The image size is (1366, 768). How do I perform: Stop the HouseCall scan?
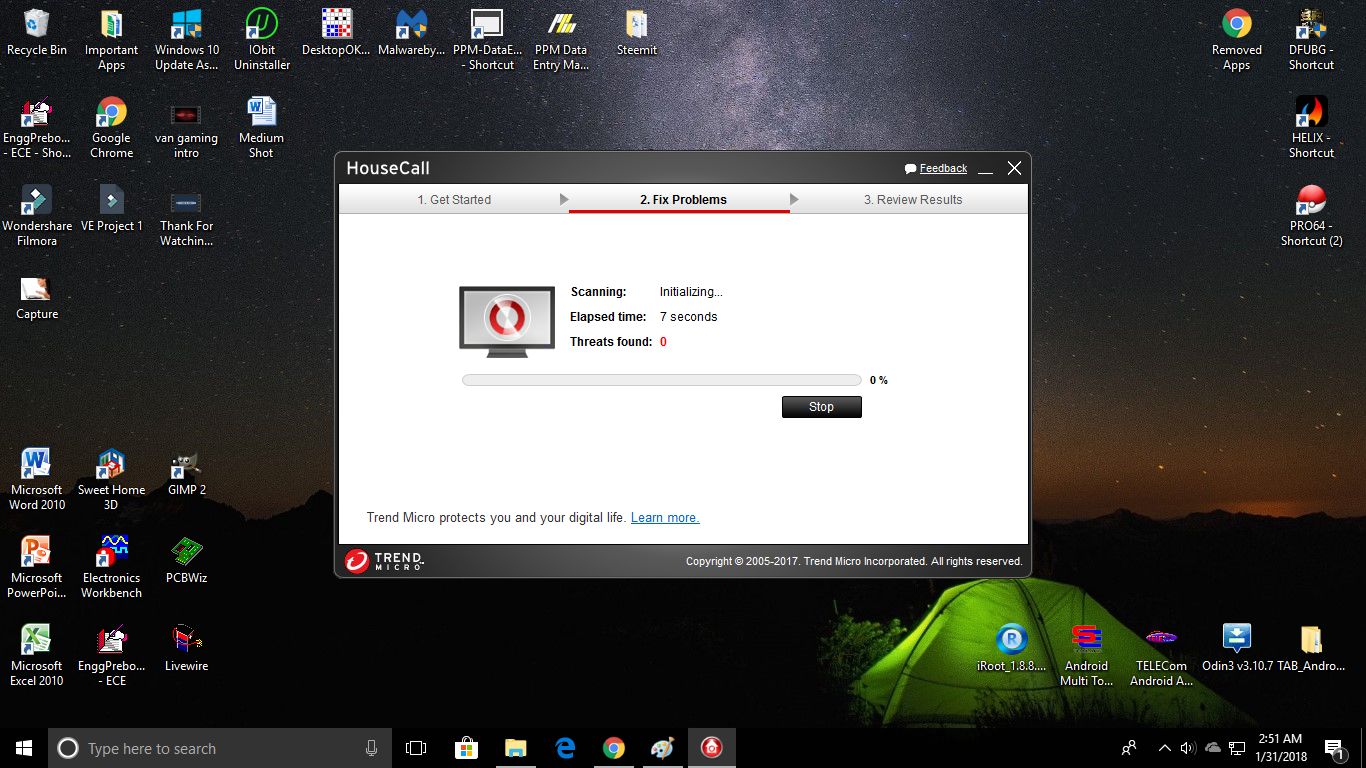(x=821, y=407)
